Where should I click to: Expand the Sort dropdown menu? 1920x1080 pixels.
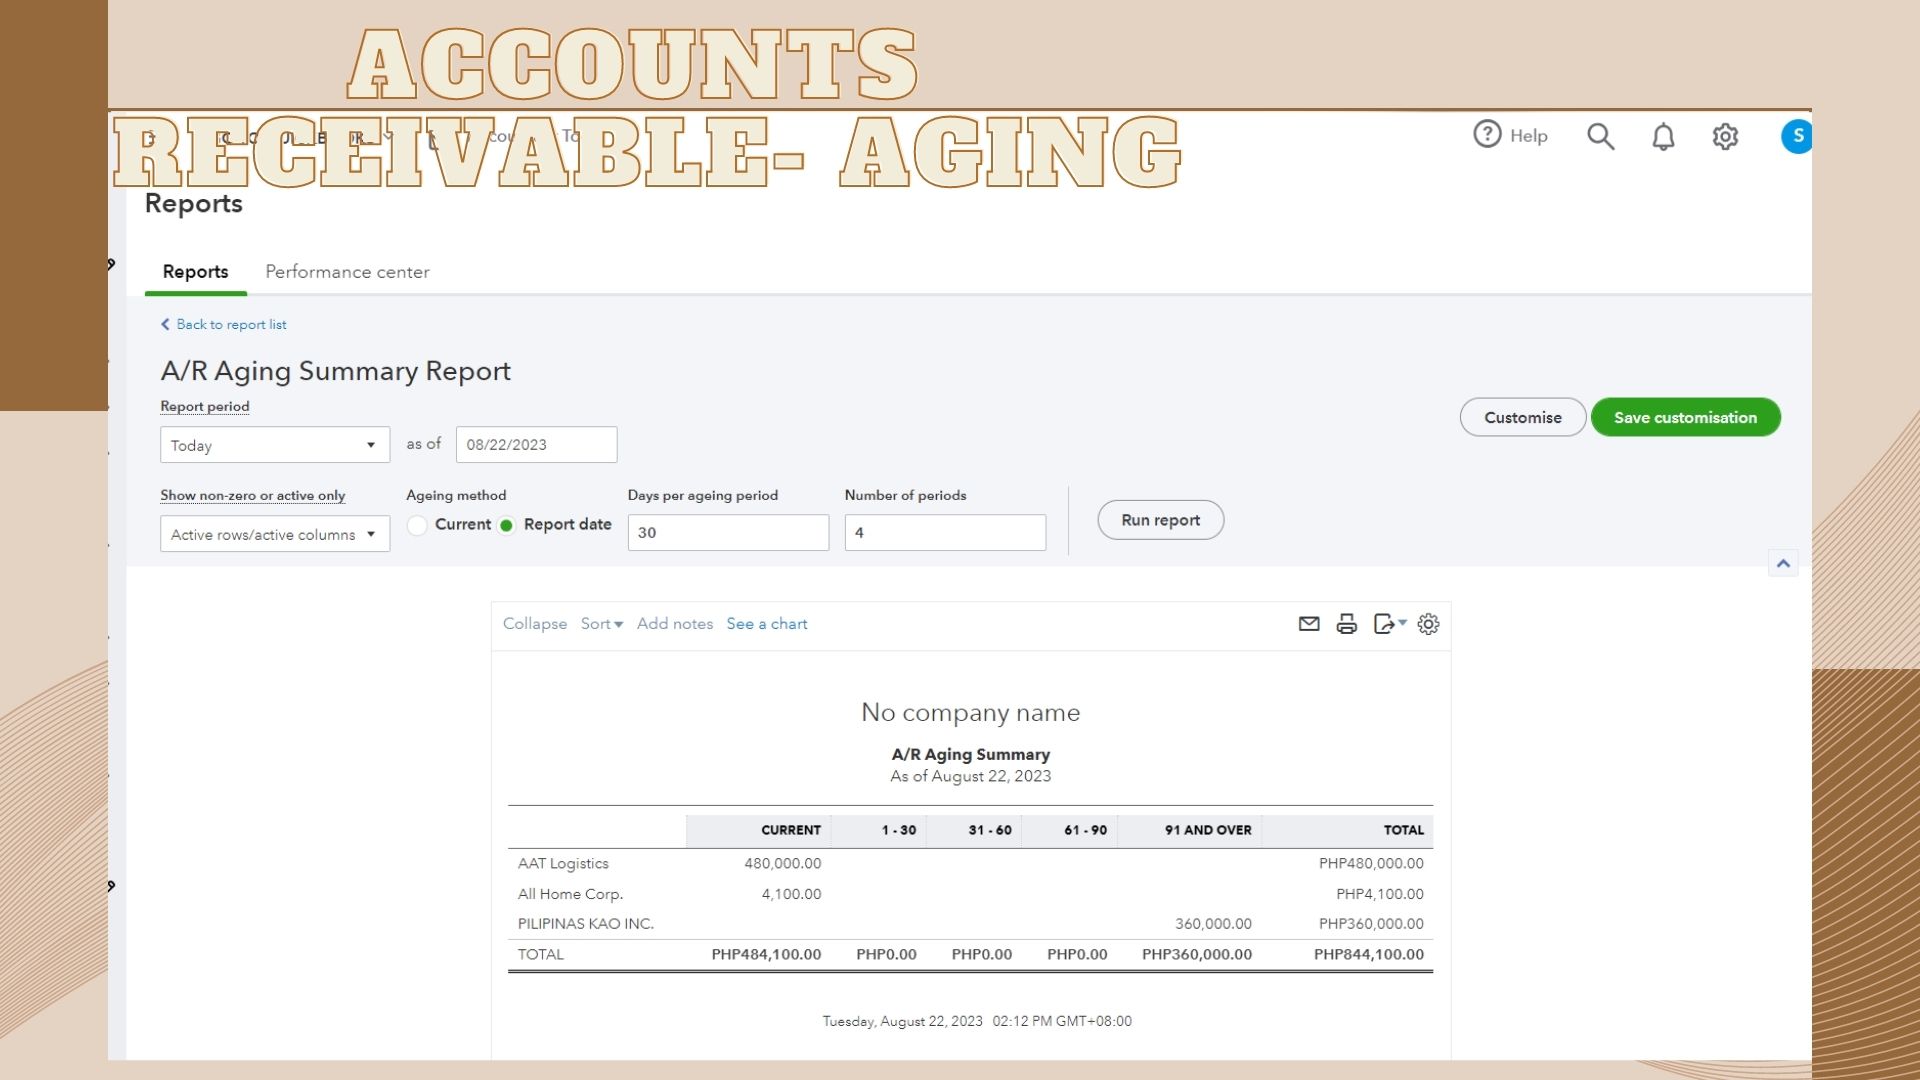[601, 624]
